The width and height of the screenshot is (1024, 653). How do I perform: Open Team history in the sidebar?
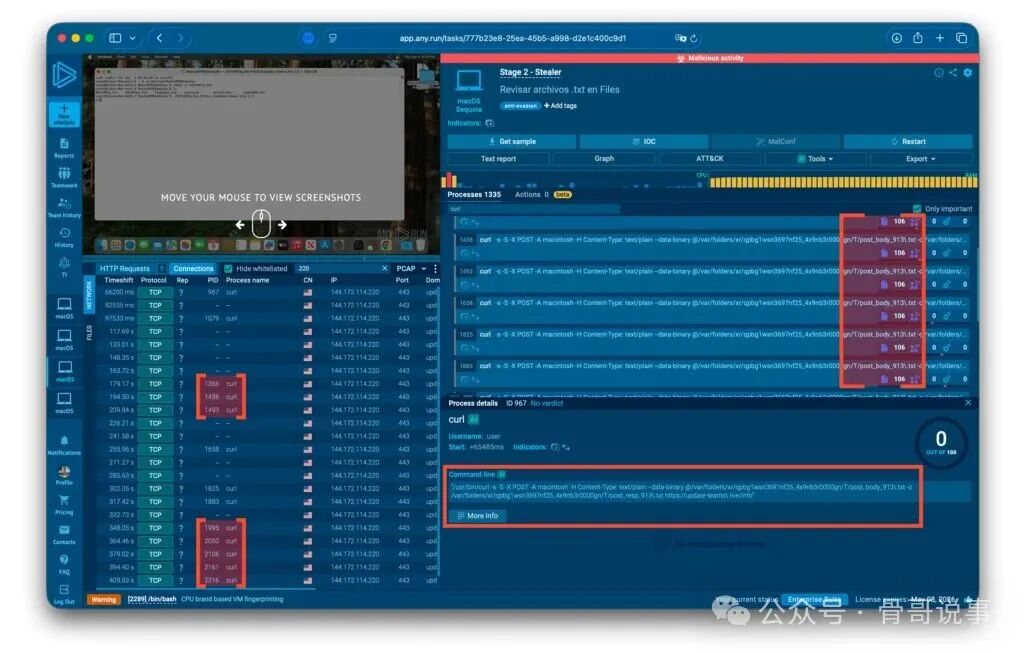coord(64,208)
